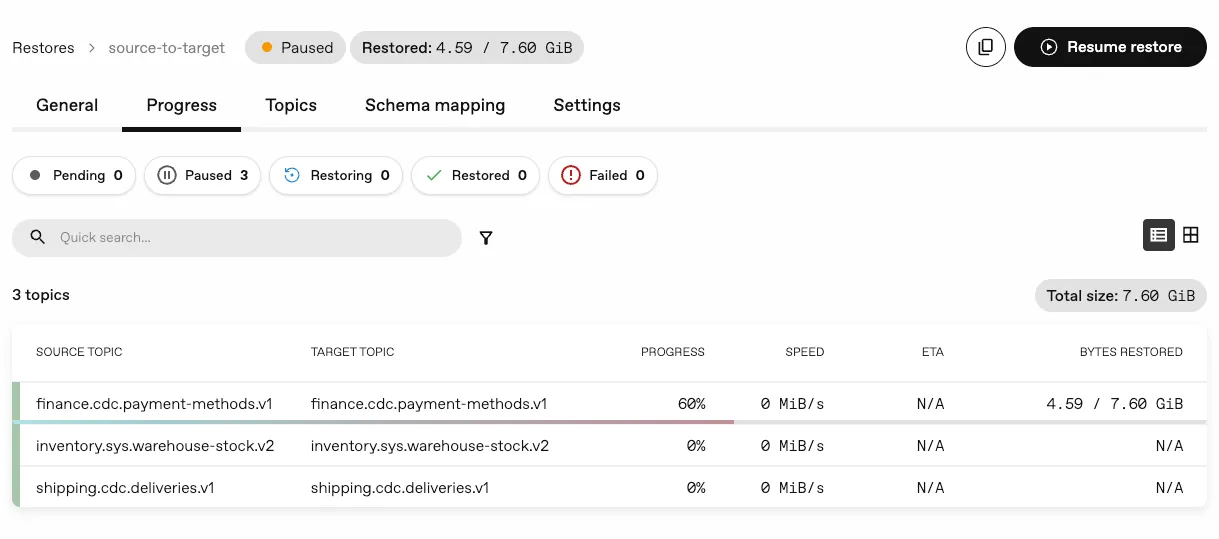Open the Topics tab
Viewport: 1219px width, 539px height.
point(291,105)
